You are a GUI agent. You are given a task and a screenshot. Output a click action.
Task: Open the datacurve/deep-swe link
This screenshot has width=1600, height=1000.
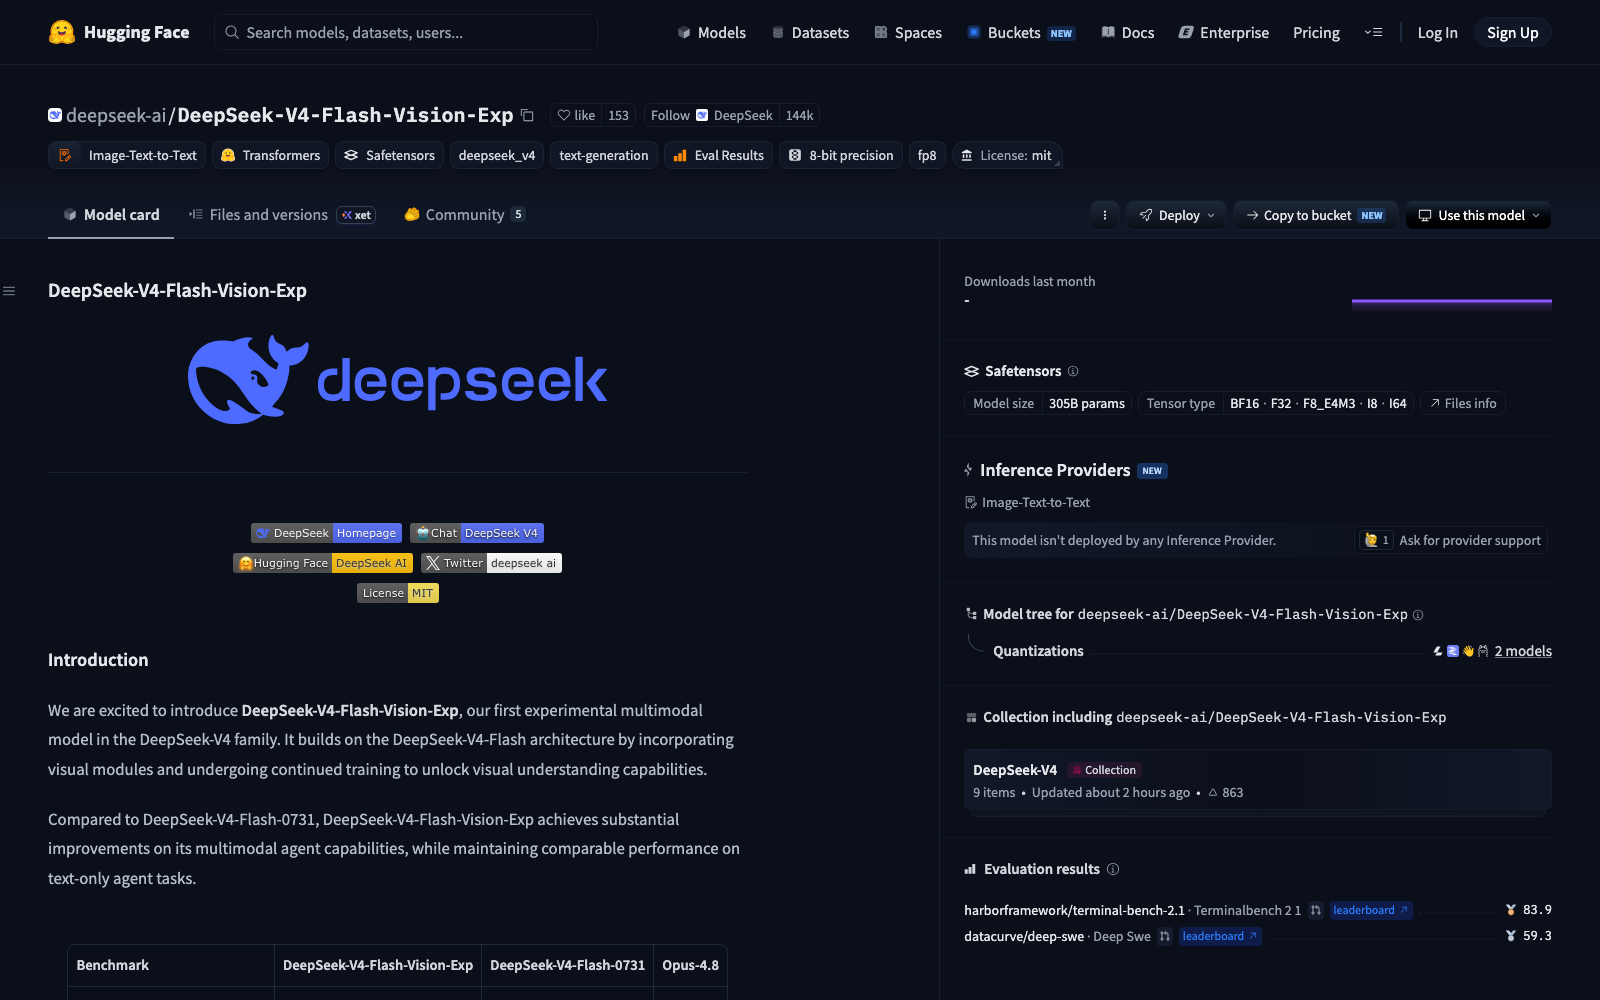pyautogui.click(x=1024, y=936)
